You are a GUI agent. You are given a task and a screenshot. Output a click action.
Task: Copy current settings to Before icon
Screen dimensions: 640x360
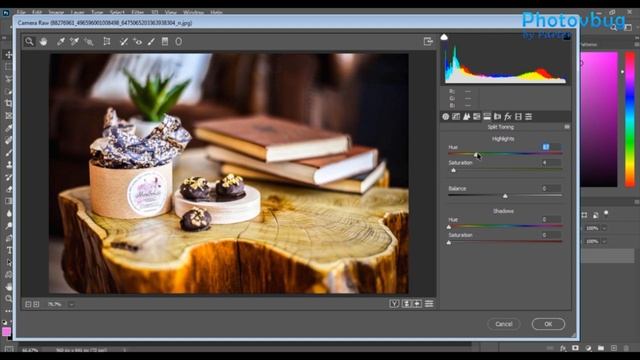point(417,304)
